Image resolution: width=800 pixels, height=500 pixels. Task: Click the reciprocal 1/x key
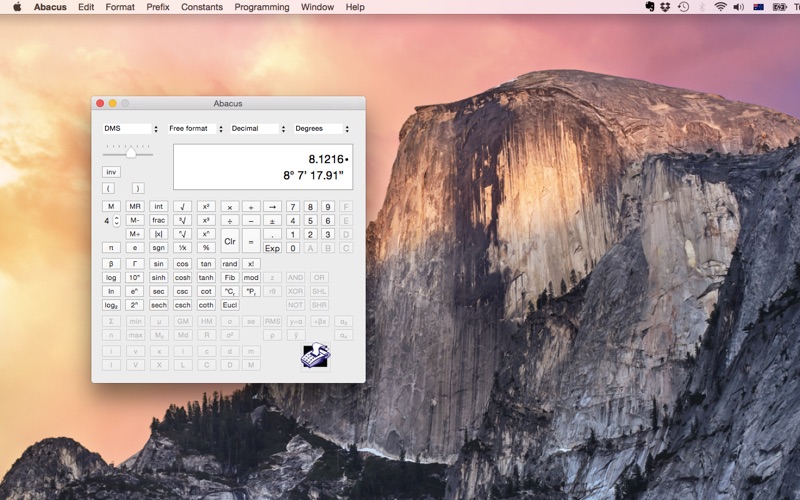(182, 248)
